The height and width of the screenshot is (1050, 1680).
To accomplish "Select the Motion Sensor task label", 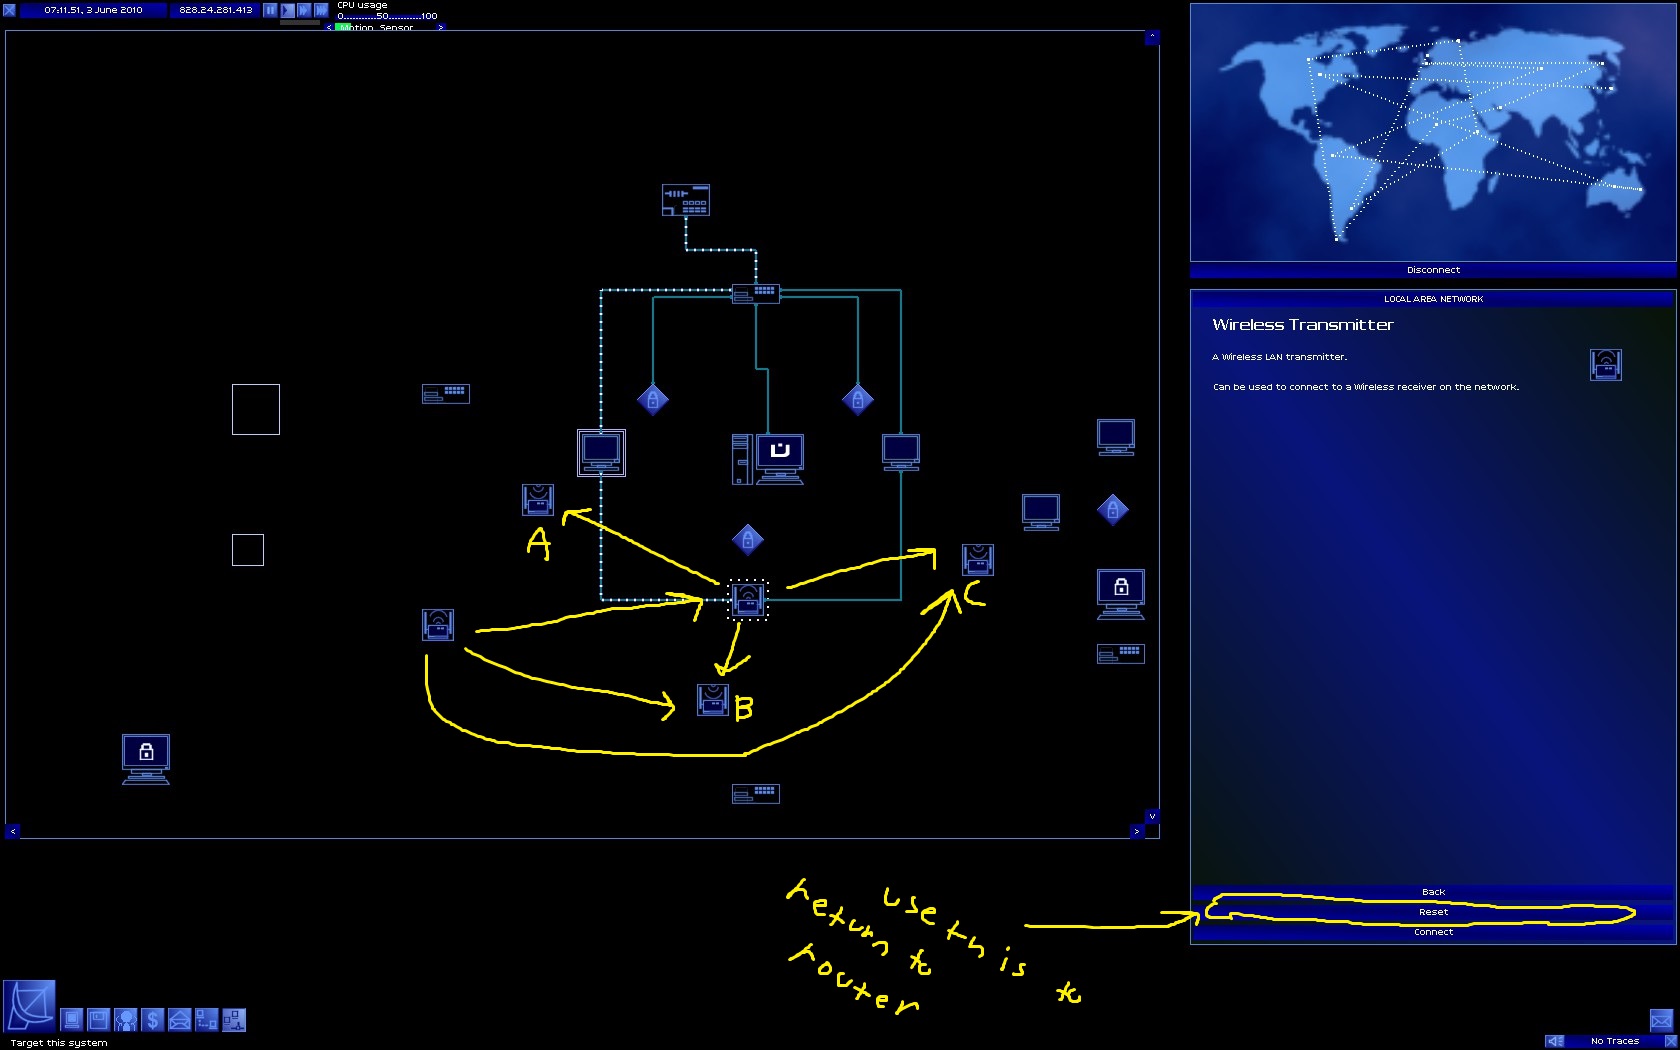I will [385, 27].
